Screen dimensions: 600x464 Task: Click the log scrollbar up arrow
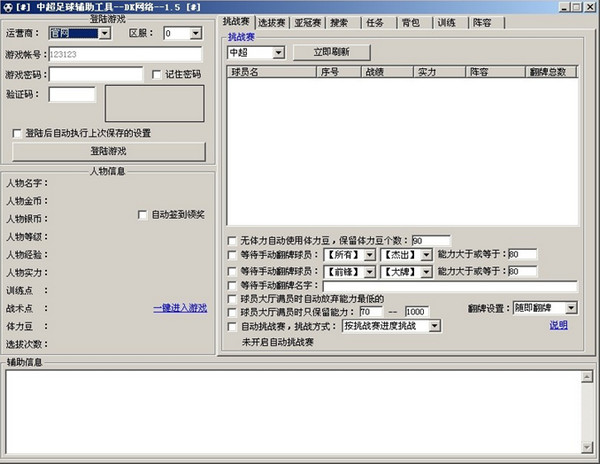587,377
